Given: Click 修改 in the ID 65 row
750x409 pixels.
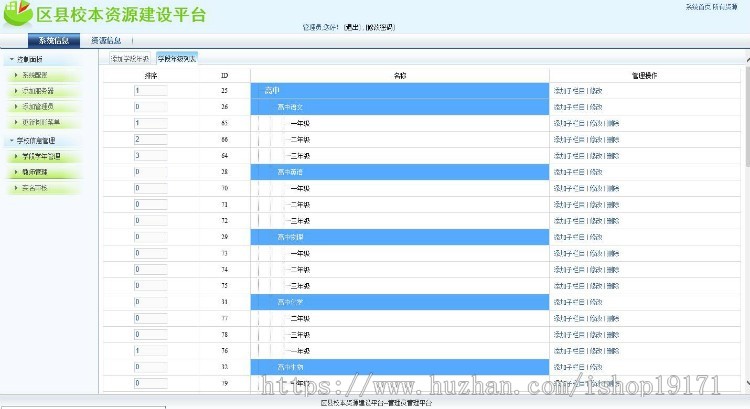Looking at the screenshot, I should (596, 123).
